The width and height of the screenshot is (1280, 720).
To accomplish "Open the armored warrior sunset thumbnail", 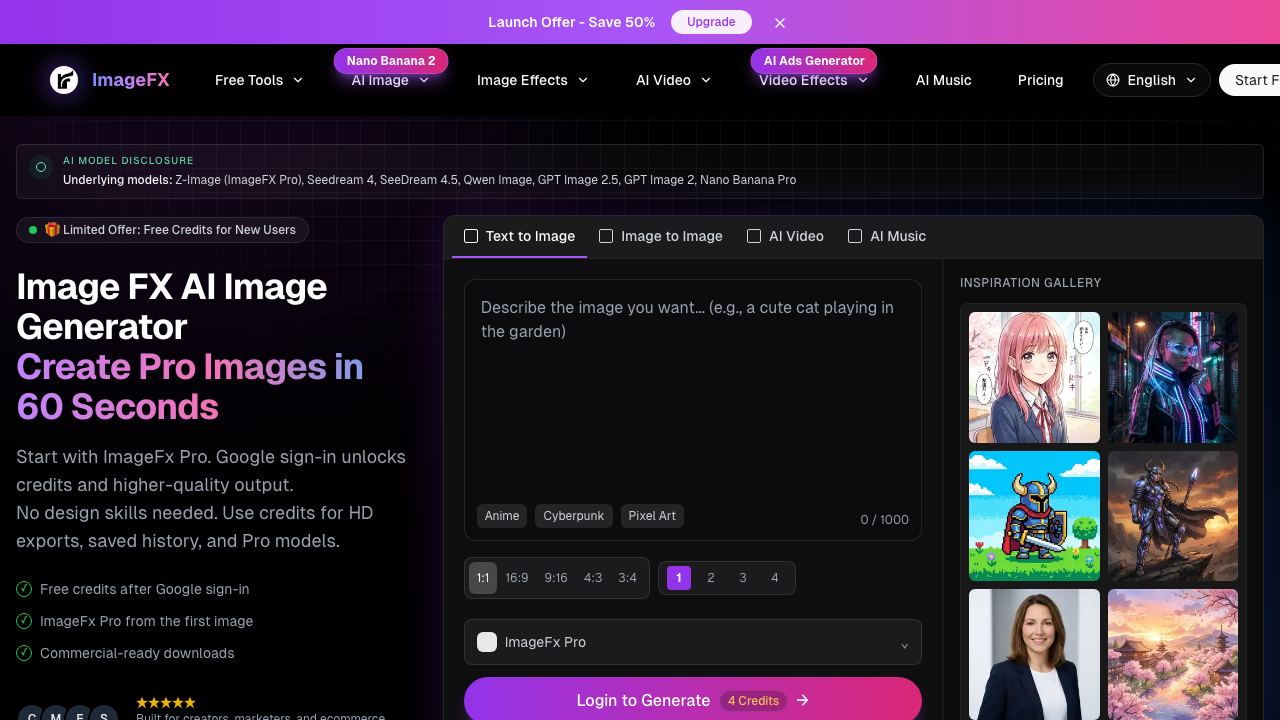I will (x=1173, y=516).
